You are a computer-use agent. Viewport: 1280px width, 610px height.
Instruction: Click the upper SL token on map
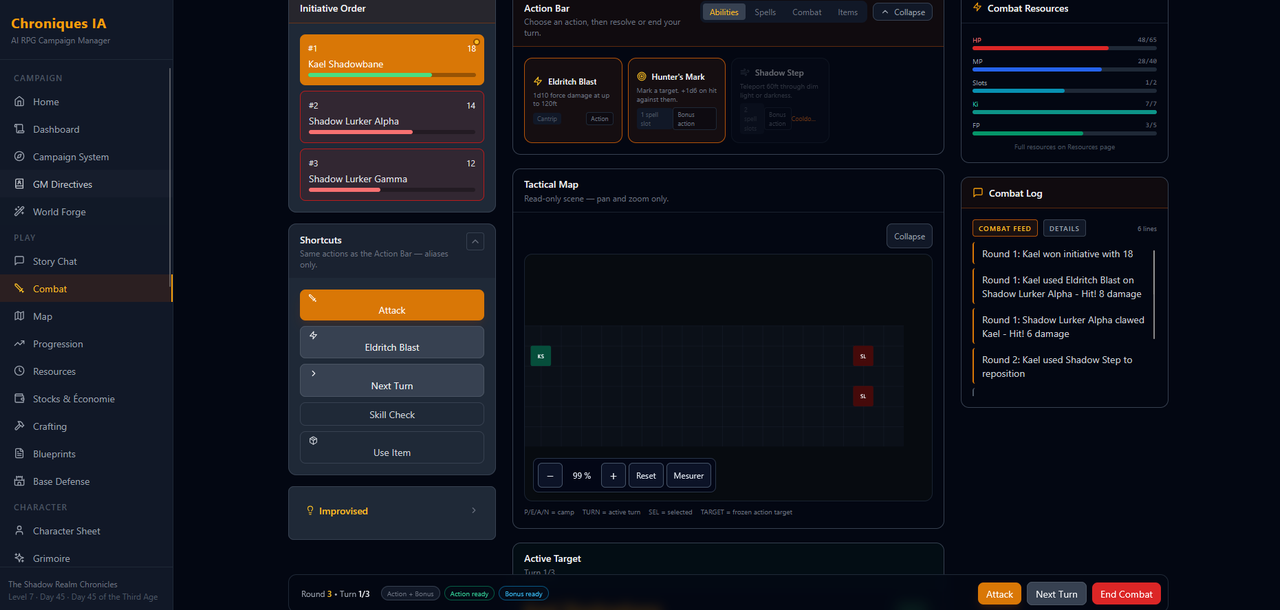[x=863, y=356]
